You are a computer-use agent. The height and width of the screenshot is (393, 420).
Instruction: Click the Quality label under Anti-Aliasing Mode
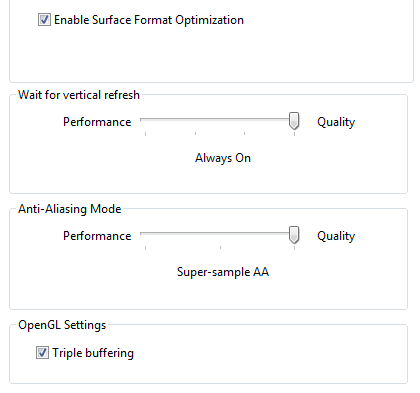click(x=336, y=236)
